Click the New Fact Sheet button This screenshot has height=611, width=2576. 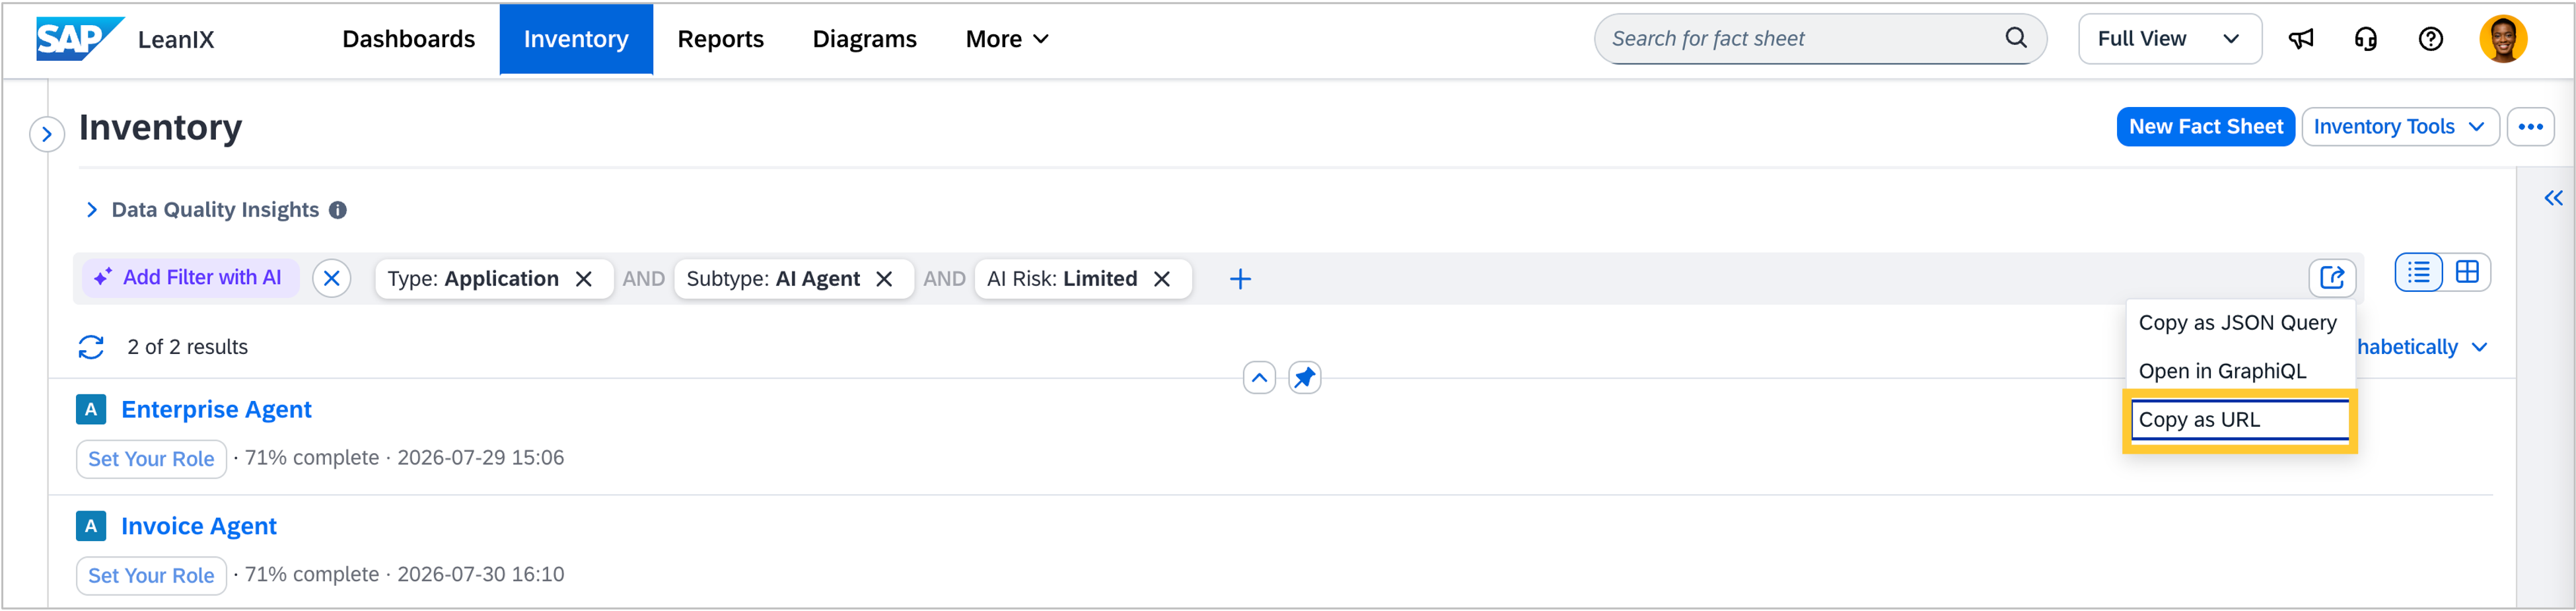tap(2205, 127)
